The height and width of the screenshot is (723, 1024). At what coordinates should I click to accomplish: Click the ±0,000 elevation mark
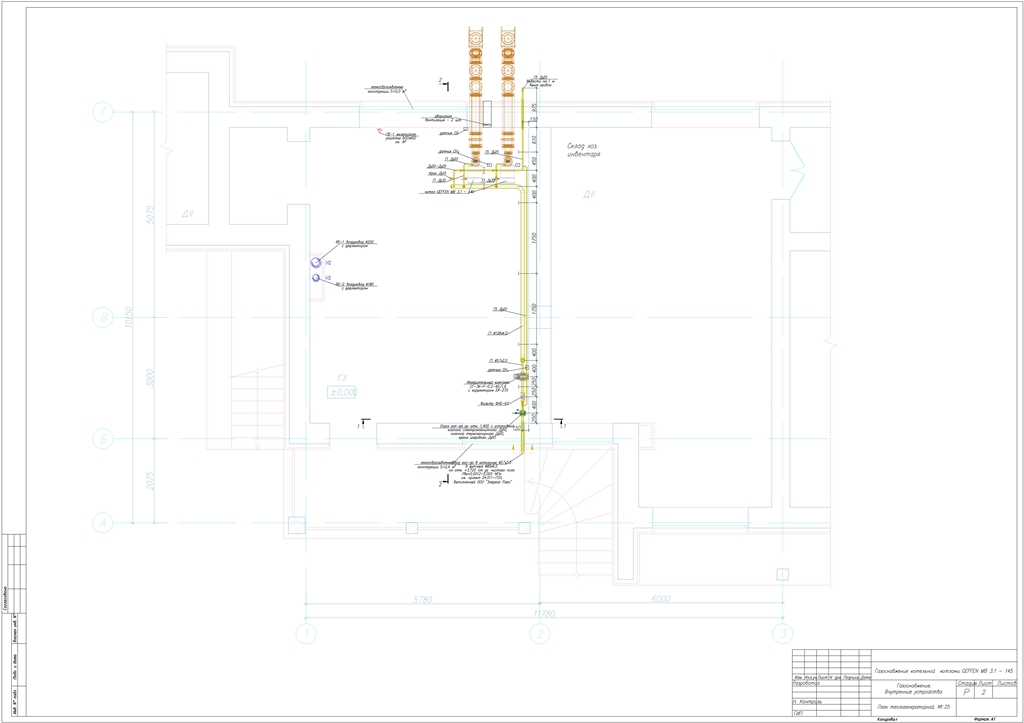click(x=343, y=393)
